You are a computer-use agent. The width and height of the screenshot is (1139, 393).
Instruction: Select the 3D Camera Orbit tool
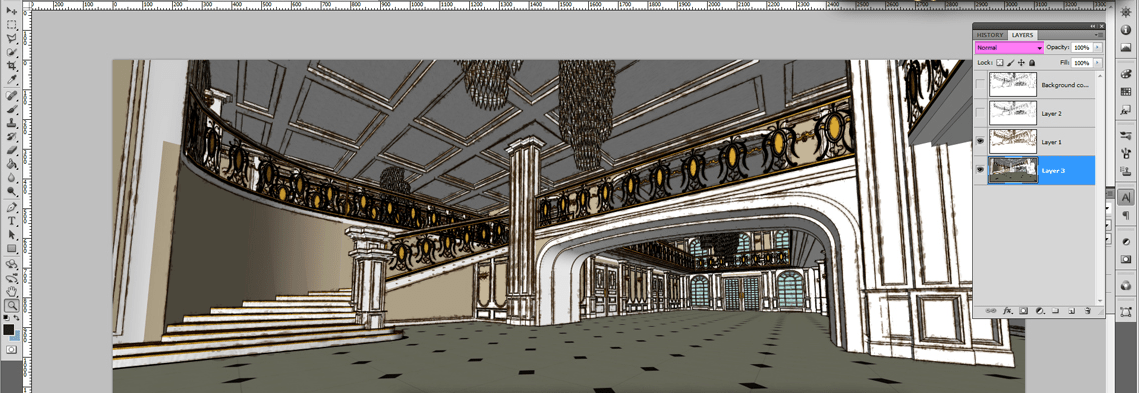pyautogui.click(x=12, y=278)
